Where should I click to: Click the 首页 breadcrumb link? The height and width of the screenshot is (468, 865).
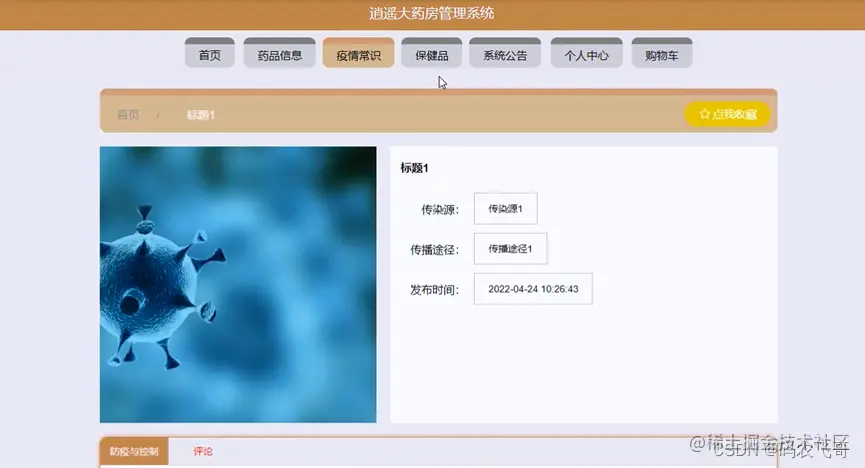[x=129, y=115]
